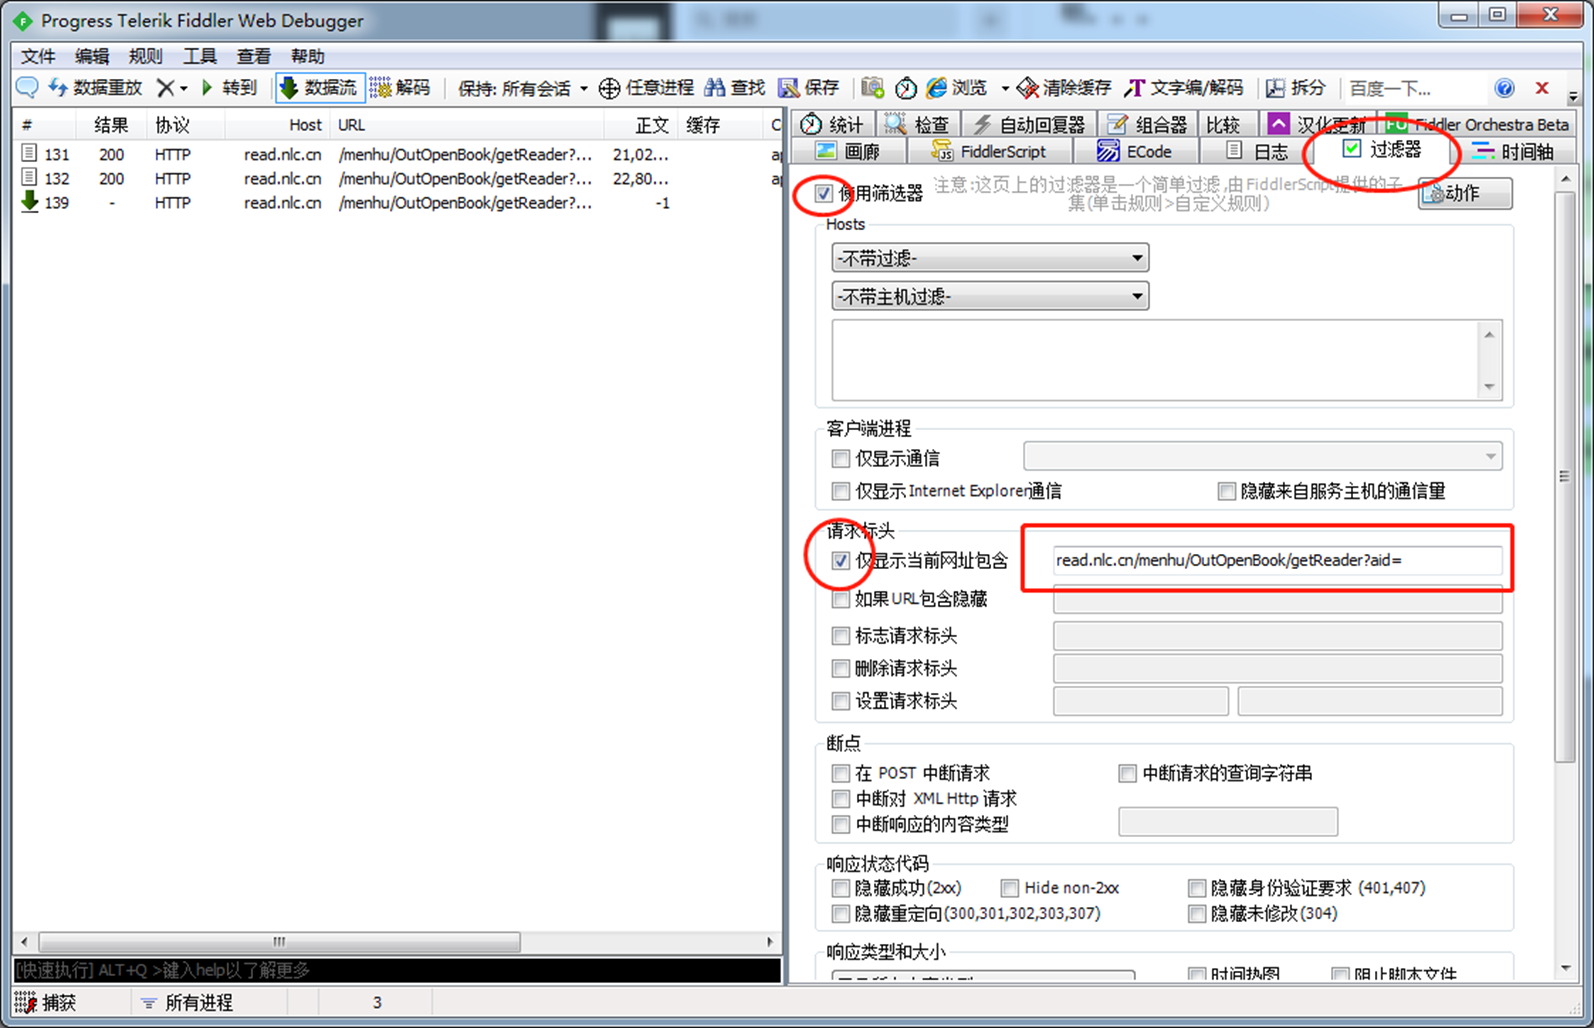Viewport: 1594px width, 1028px height.
Task: Open 保持: 所有会话 keep sessions dropdown
Action: (x=523, y=88)
